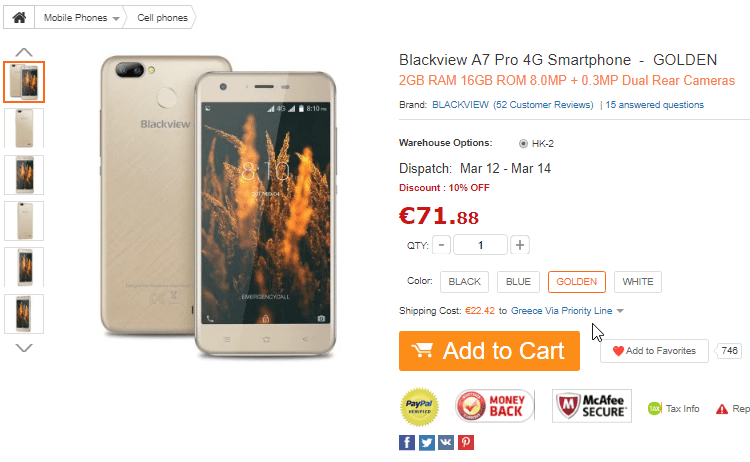Add the phone to the cart

tap(489, 351)
